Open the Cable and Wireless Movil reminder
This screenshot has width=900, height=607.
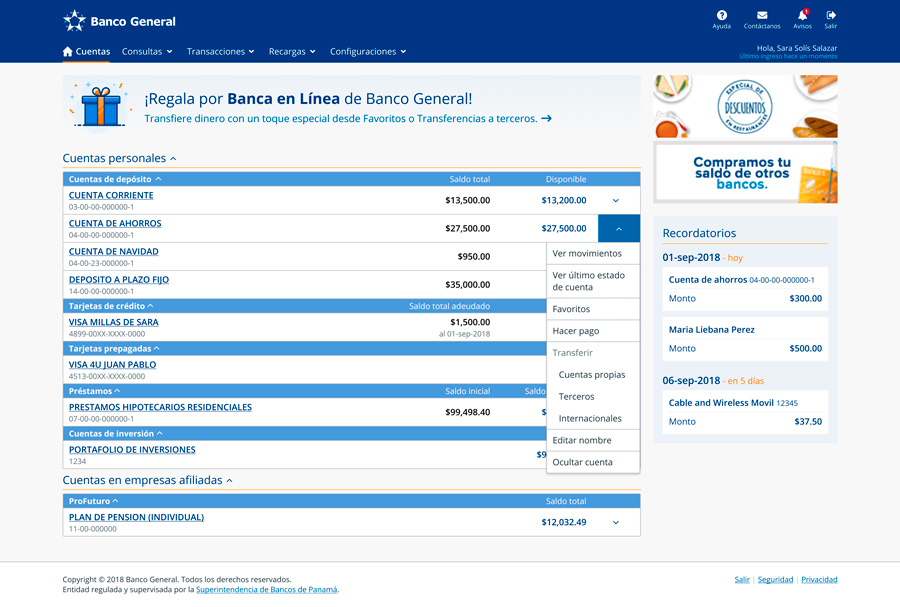(745, 412)
